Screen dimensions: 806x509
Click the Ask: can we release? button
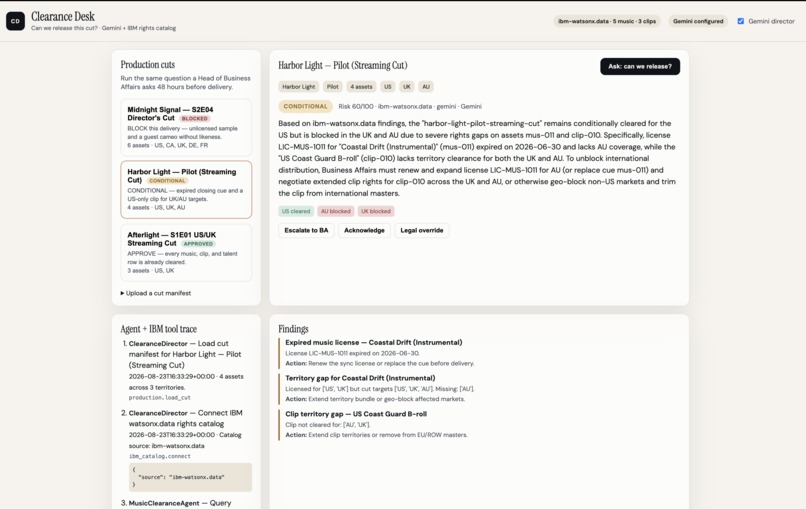(x=639, y=66)
